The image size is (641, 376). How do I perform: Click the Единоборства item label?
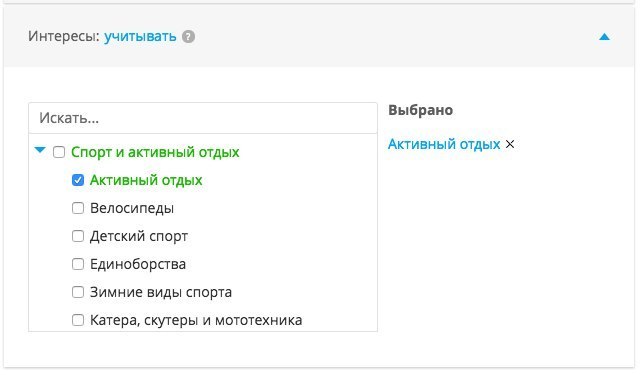click(138, 264)
